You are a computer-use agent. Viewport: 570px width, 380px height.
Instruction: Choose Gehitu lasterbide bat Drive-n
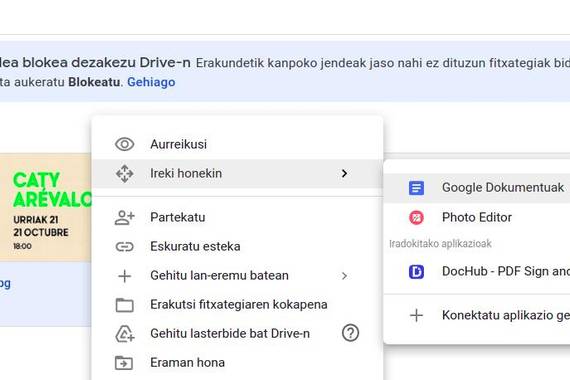click(237, 334)
